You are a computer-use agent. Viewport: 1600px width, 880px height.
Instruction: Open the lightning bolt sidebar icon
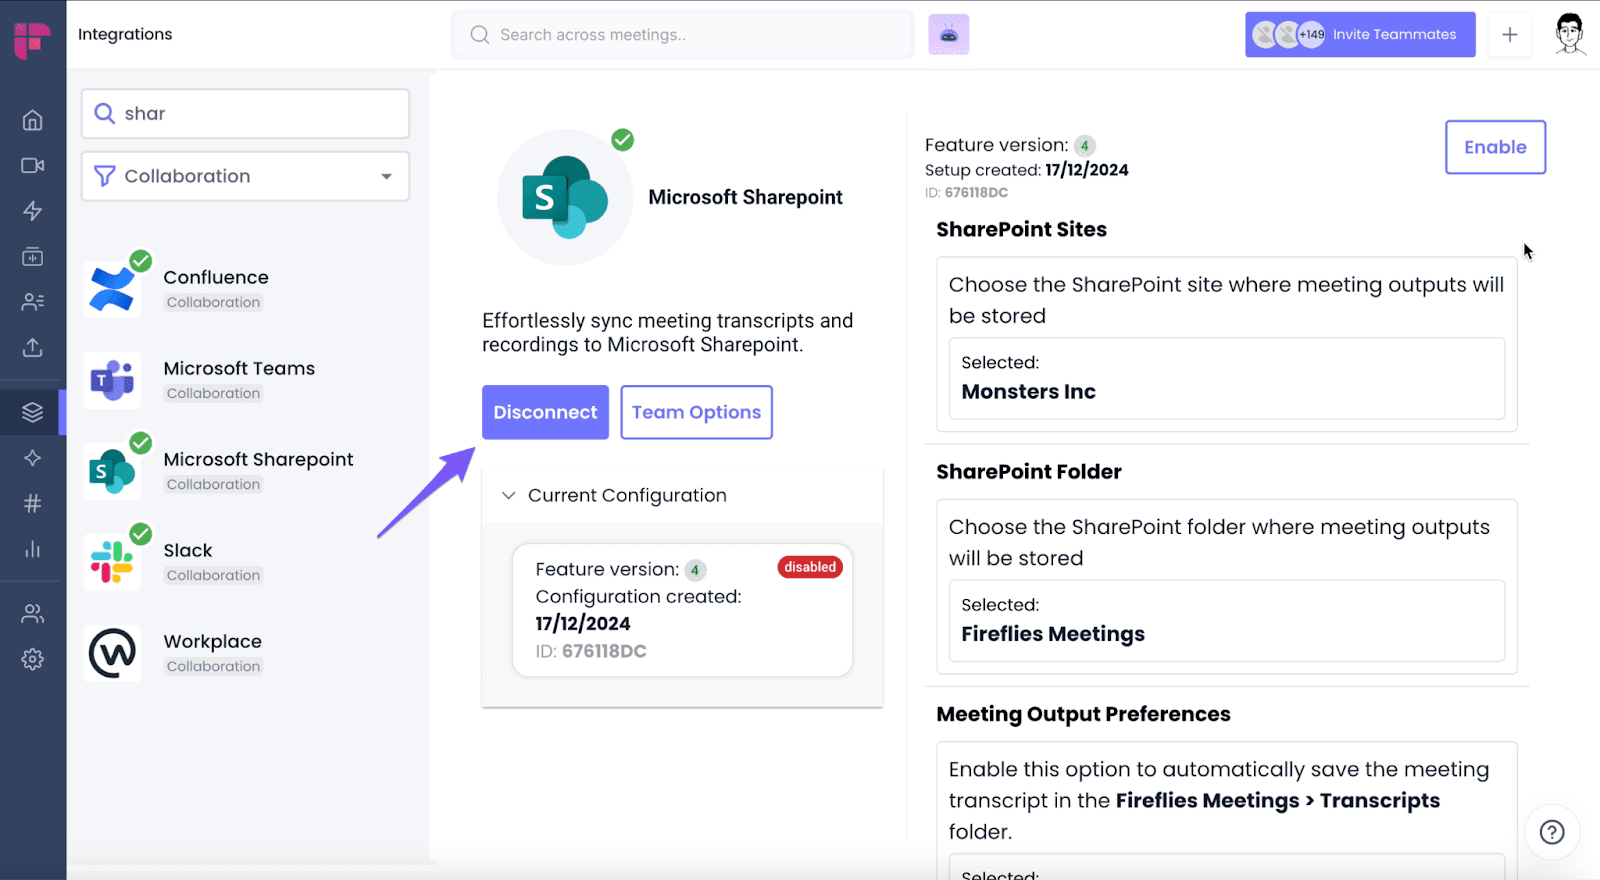(x=32, y=211)
